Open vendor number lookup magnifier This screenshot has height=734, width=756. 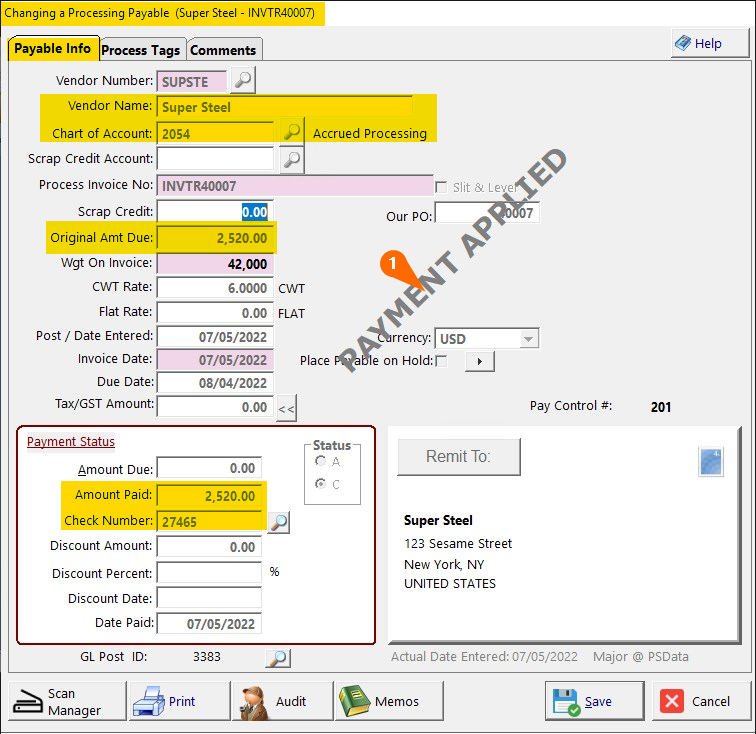243,80
